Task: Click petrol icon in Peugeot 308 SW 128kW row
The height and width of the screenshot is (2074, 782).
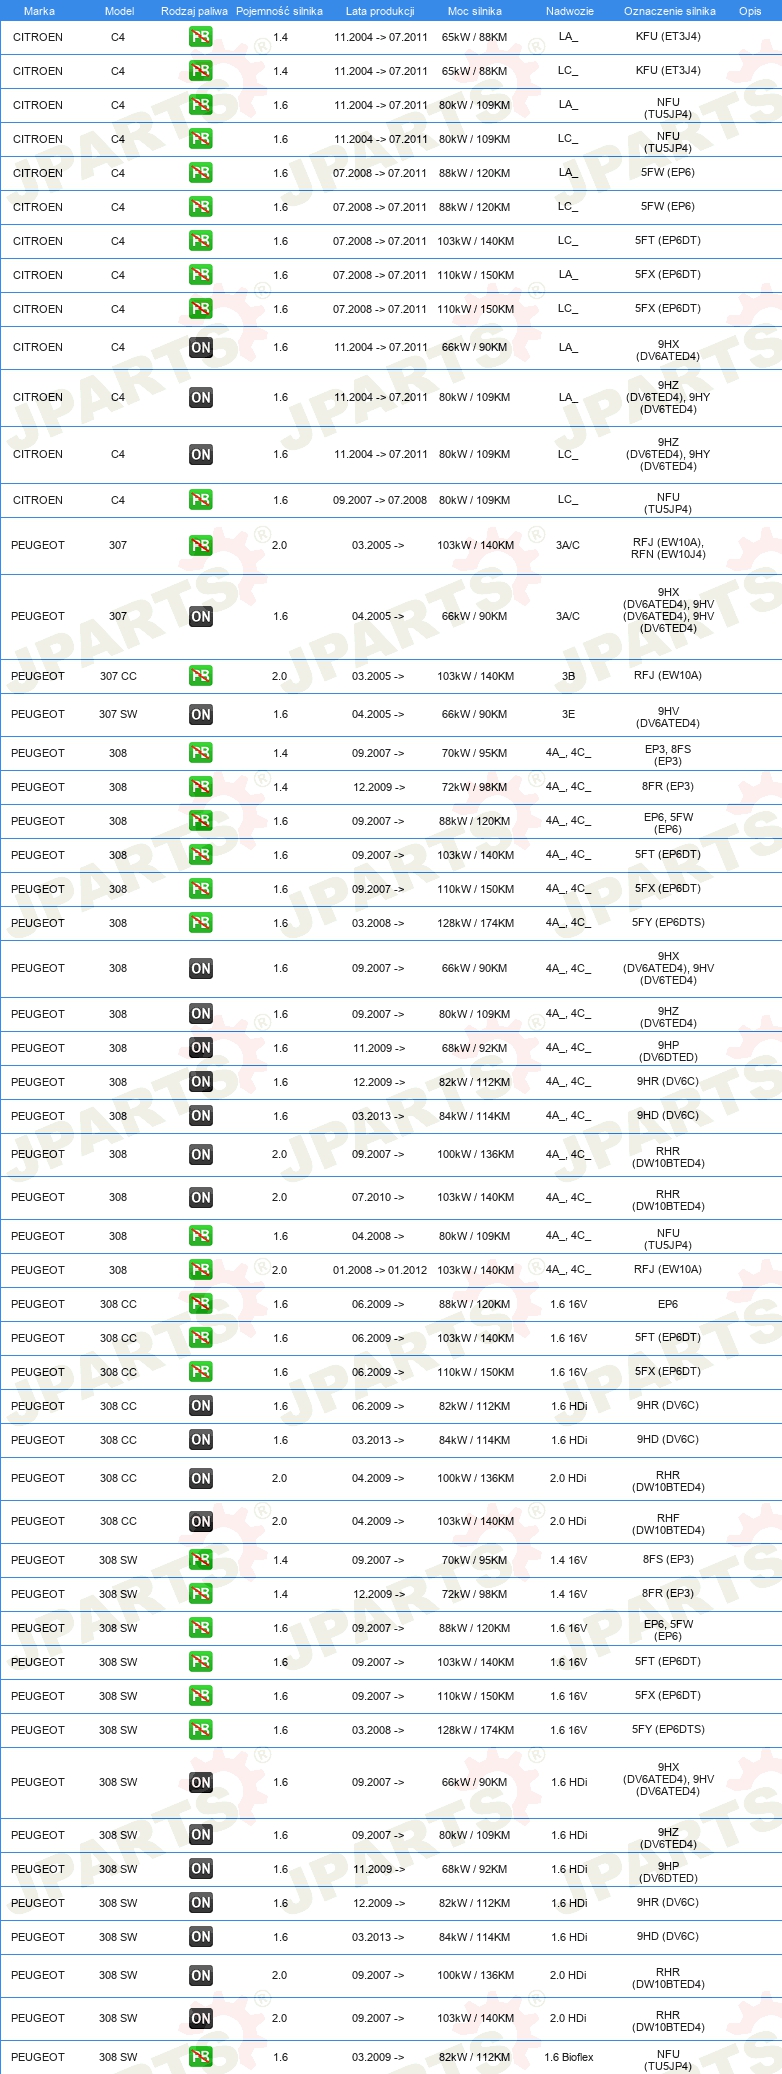Action: (201, 1731)
